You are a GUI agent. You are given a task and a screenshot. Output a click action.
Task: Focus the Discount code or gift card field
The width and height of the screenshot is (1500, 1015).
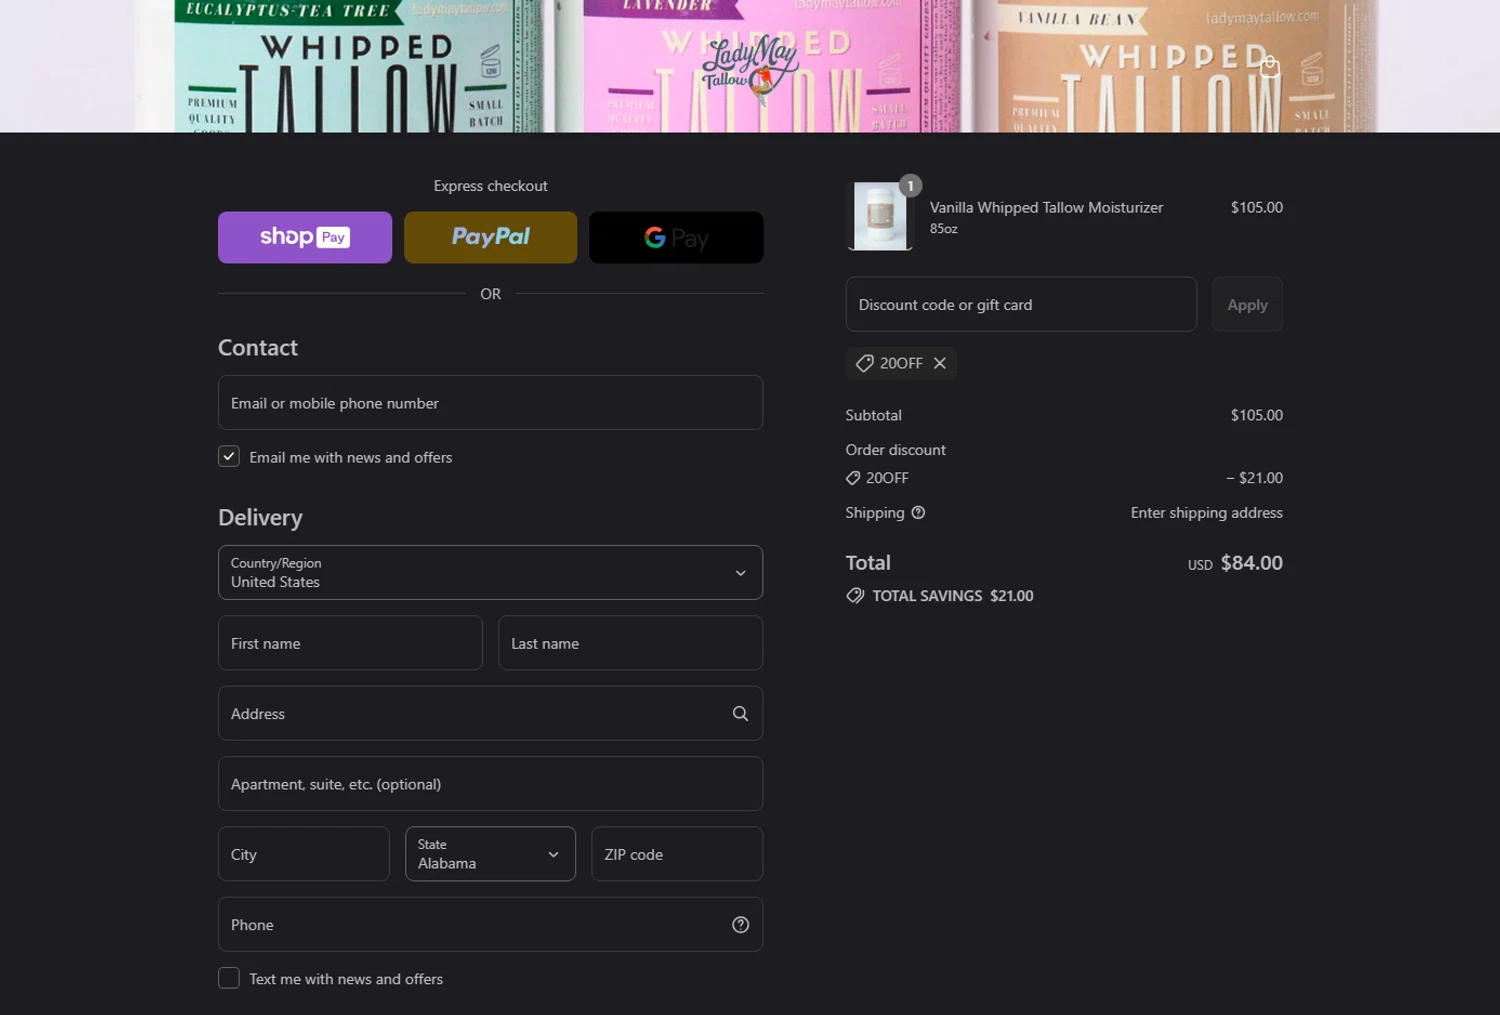pos(1021,304)
